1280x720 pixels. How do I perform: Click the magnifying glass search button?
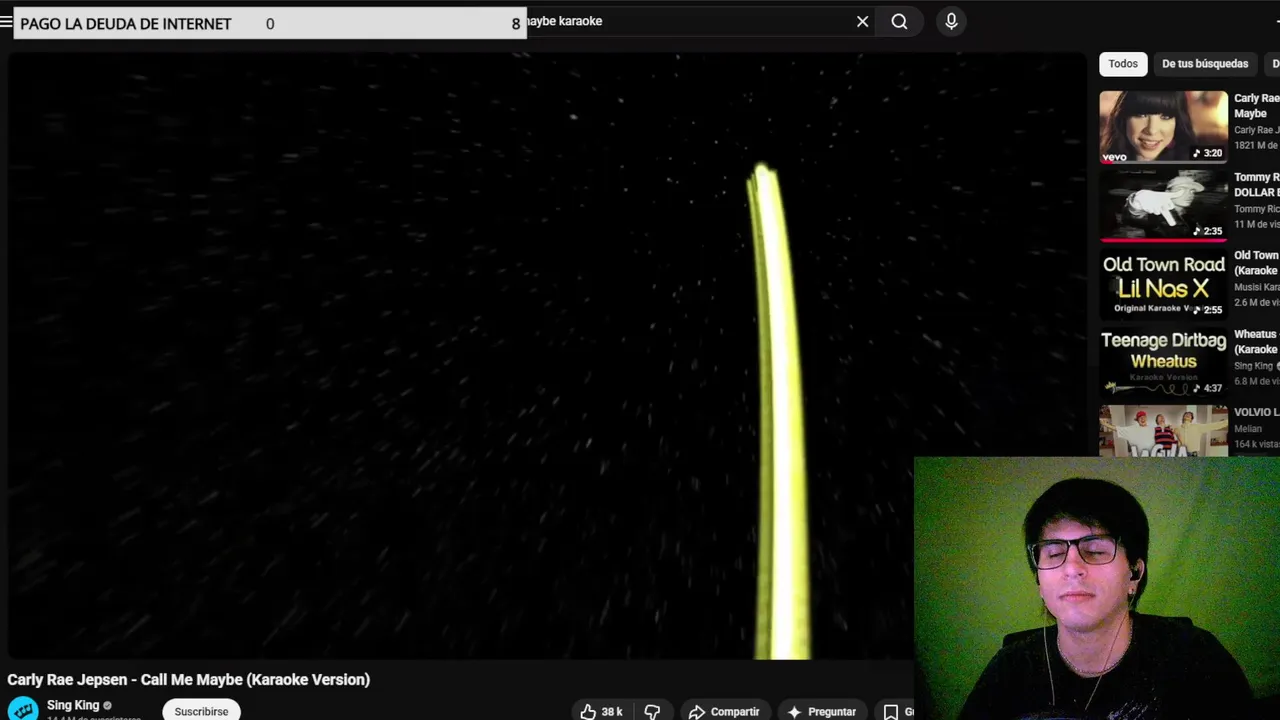click(899, 21)
